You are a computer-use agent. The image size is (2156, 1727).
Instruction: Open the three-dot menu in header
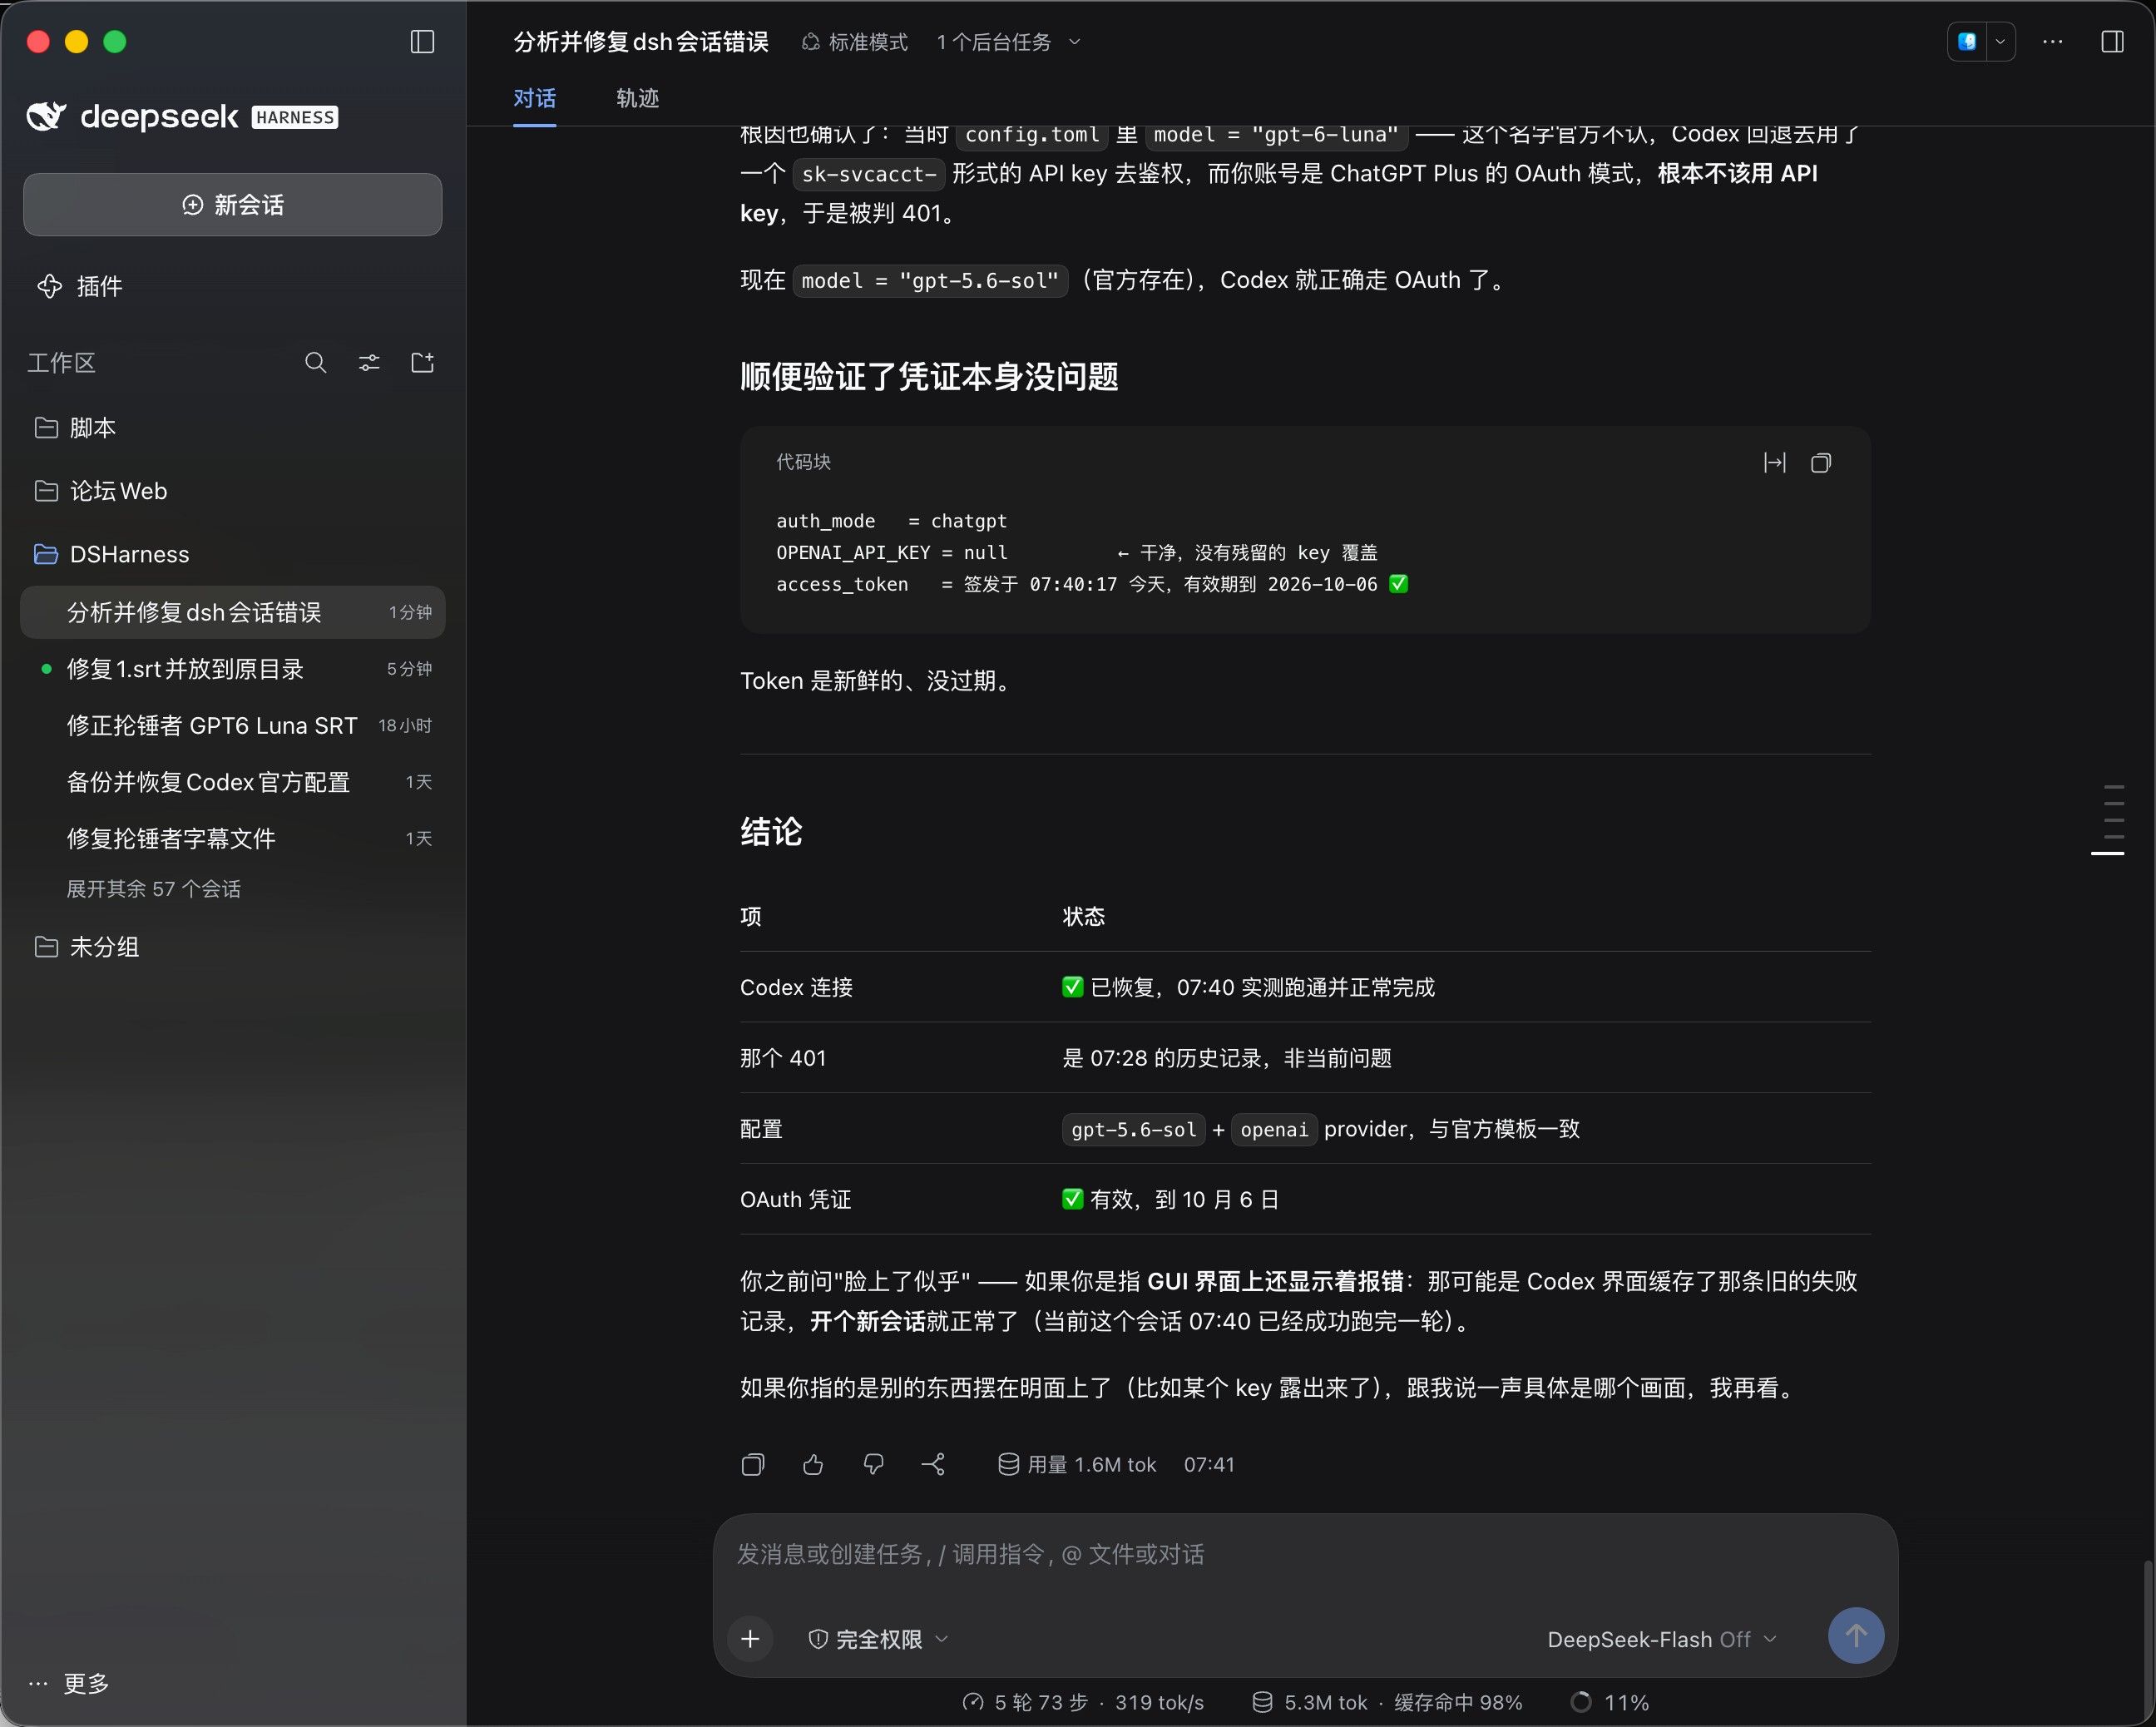click(2052, 42)
